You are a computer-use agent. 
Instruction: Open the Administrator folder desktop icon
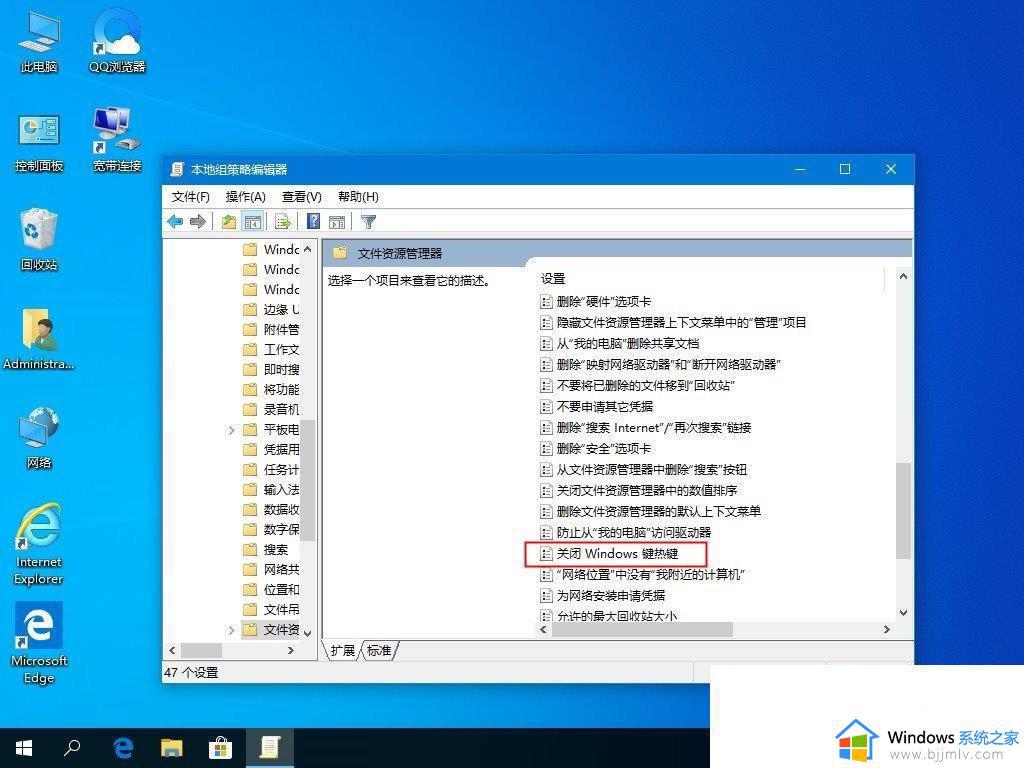[39, 340]
